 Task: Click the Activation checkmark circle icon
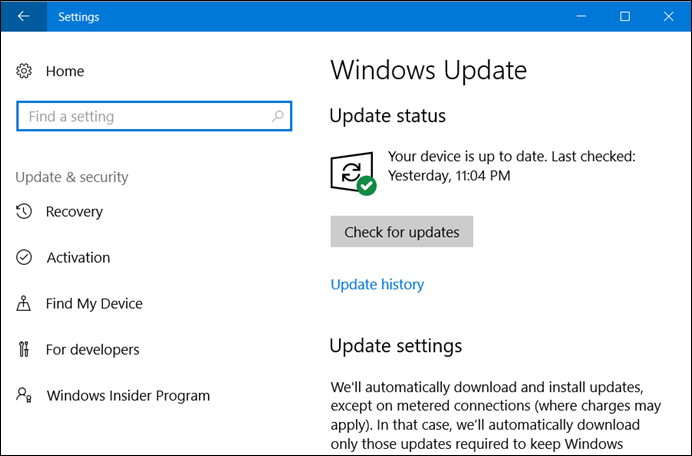click(x=24, y=257)
